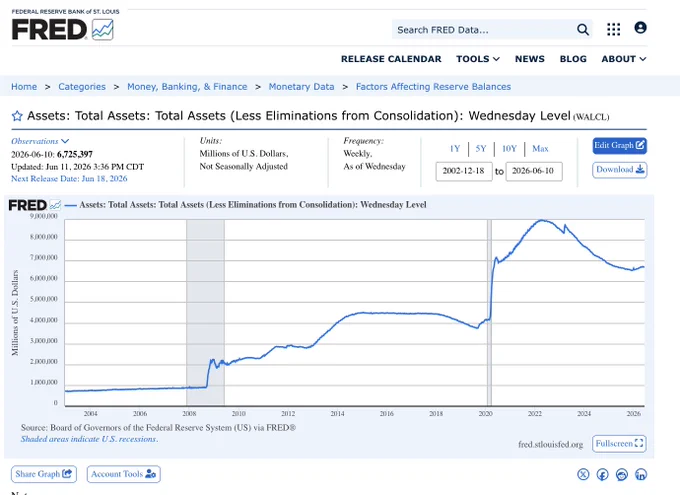This screenshot has height=495, width=680.
Task: Click the Download button
Action: pyautogui.click(x=619, y=170)
